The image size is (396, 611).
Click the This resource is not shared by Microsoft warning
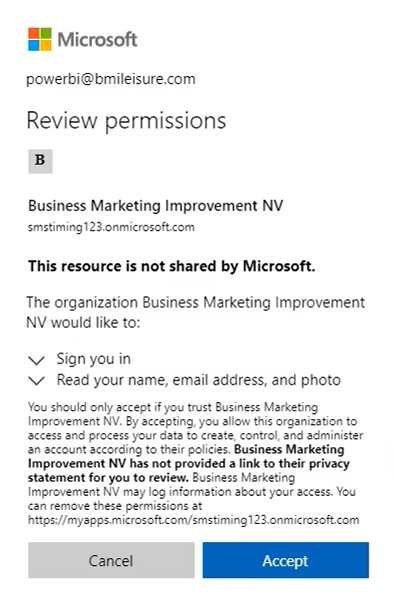[x=171, y=266]
